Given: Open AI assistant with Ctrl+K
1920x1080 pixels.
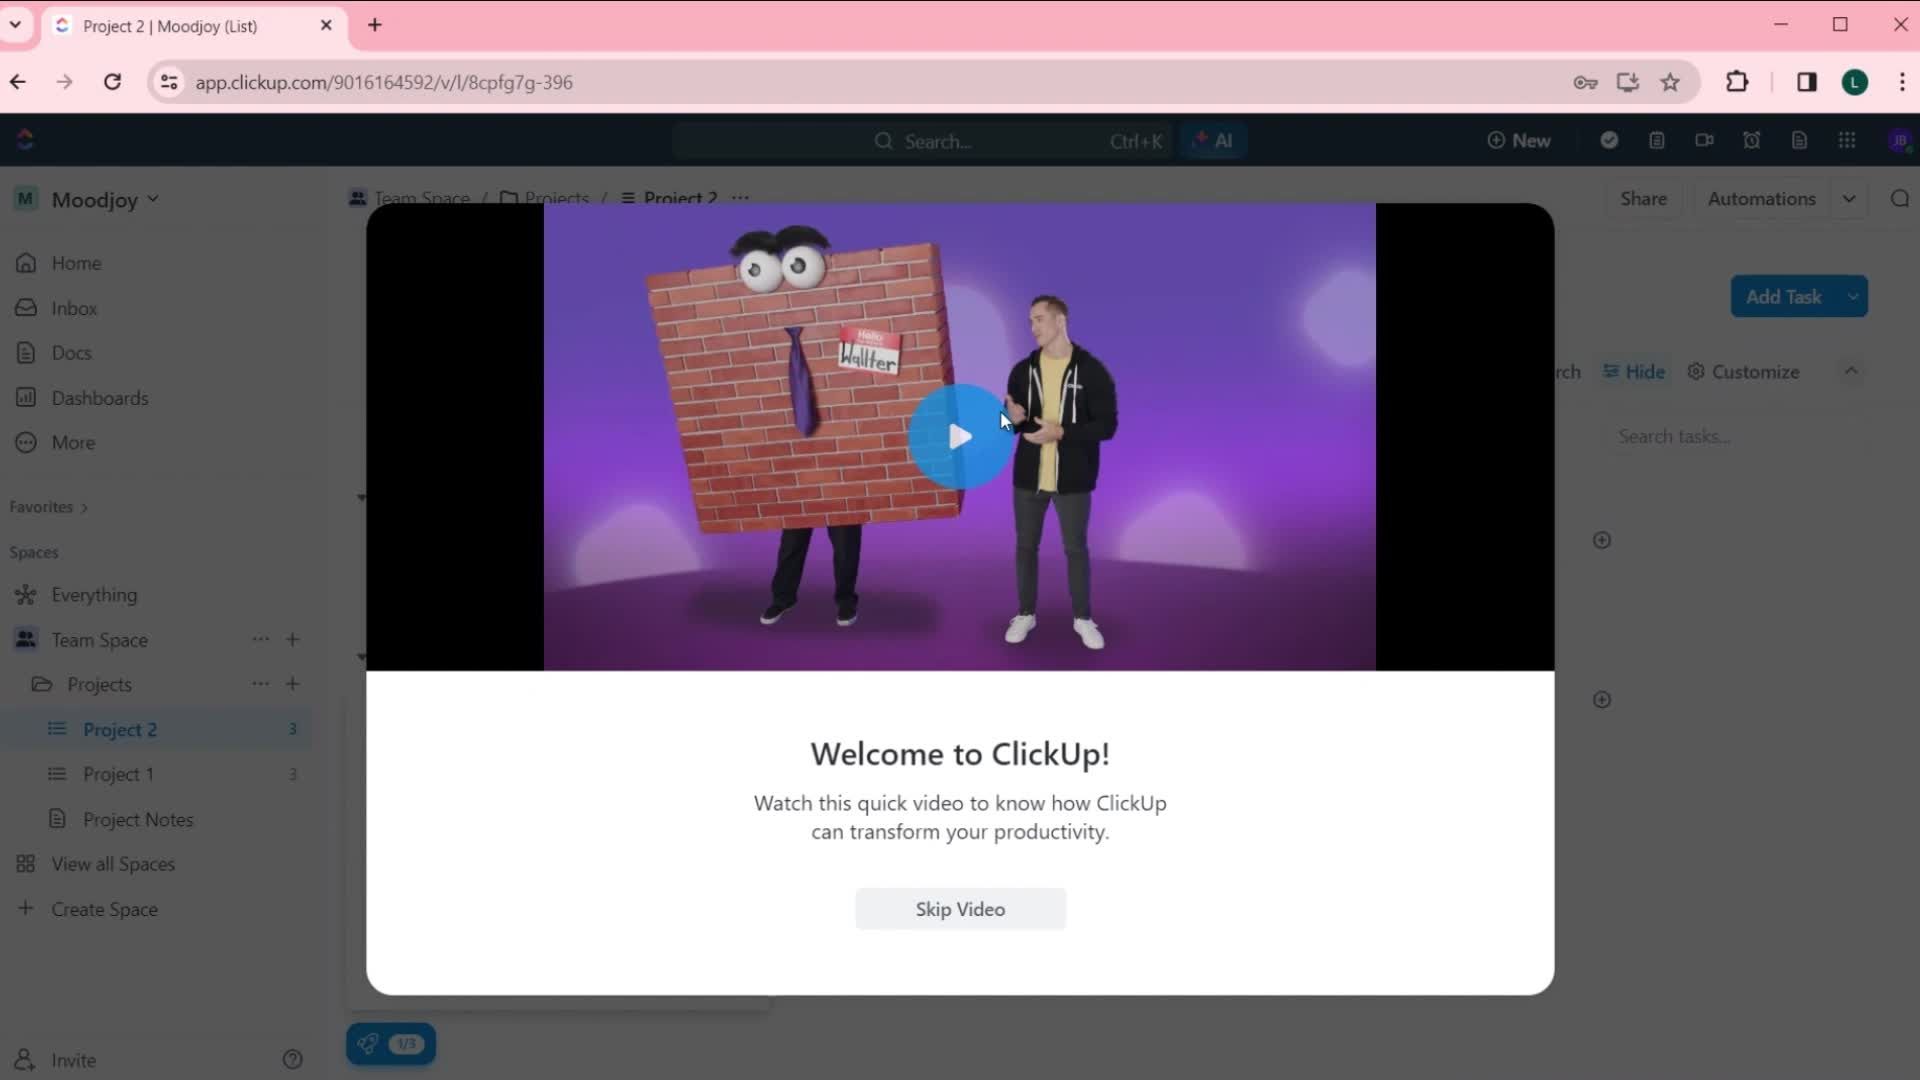Looking at the screenshot, I should (1216, 141).
